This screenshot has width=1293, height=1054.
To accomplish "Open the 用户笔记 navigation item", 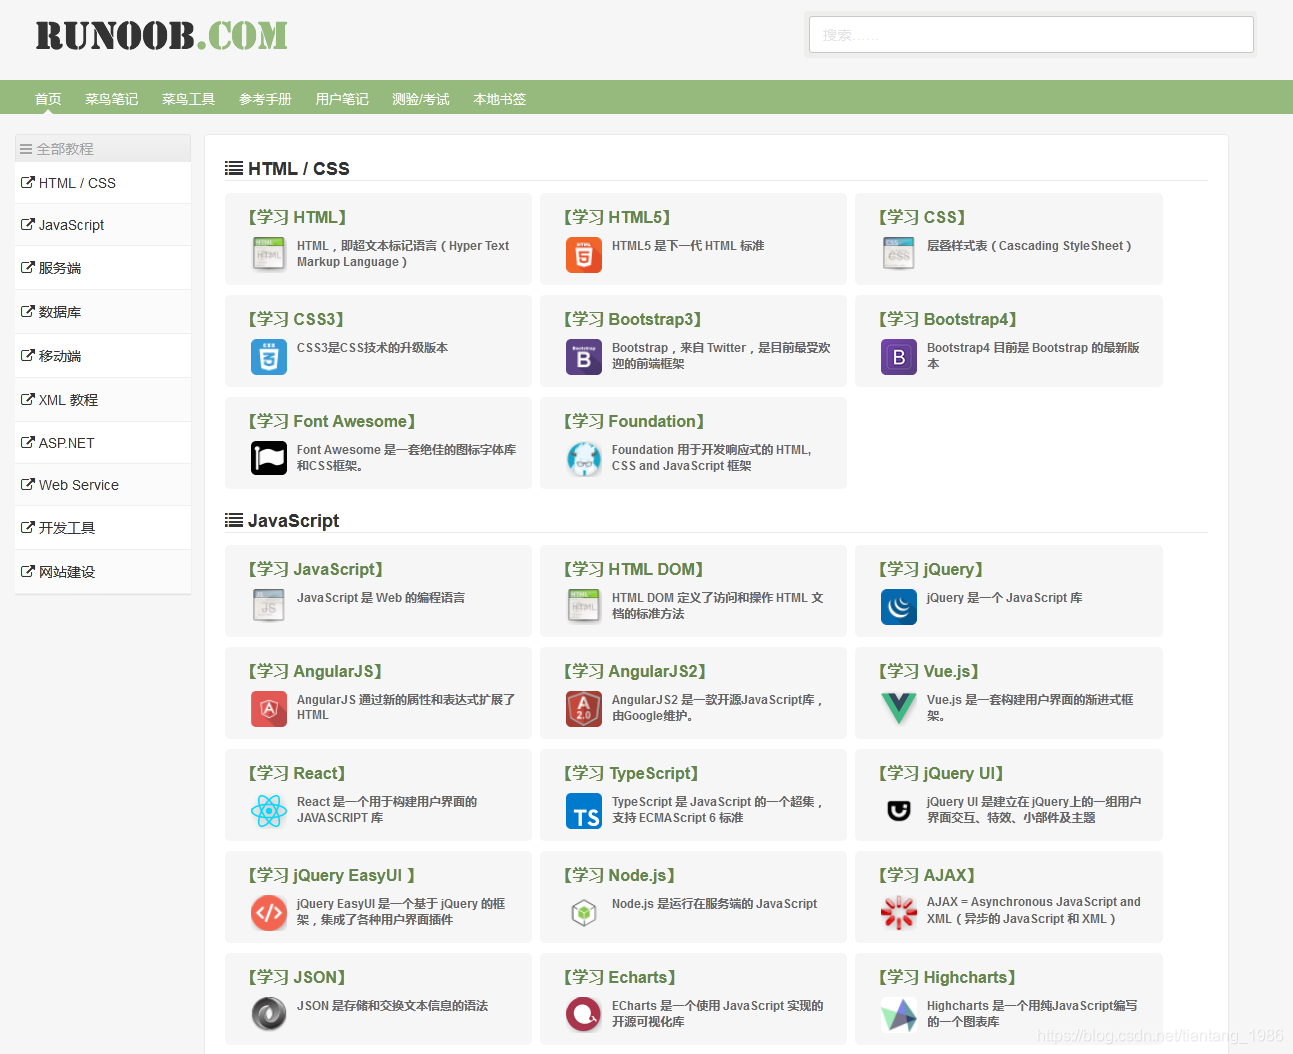I will click(x=343, y=99).
